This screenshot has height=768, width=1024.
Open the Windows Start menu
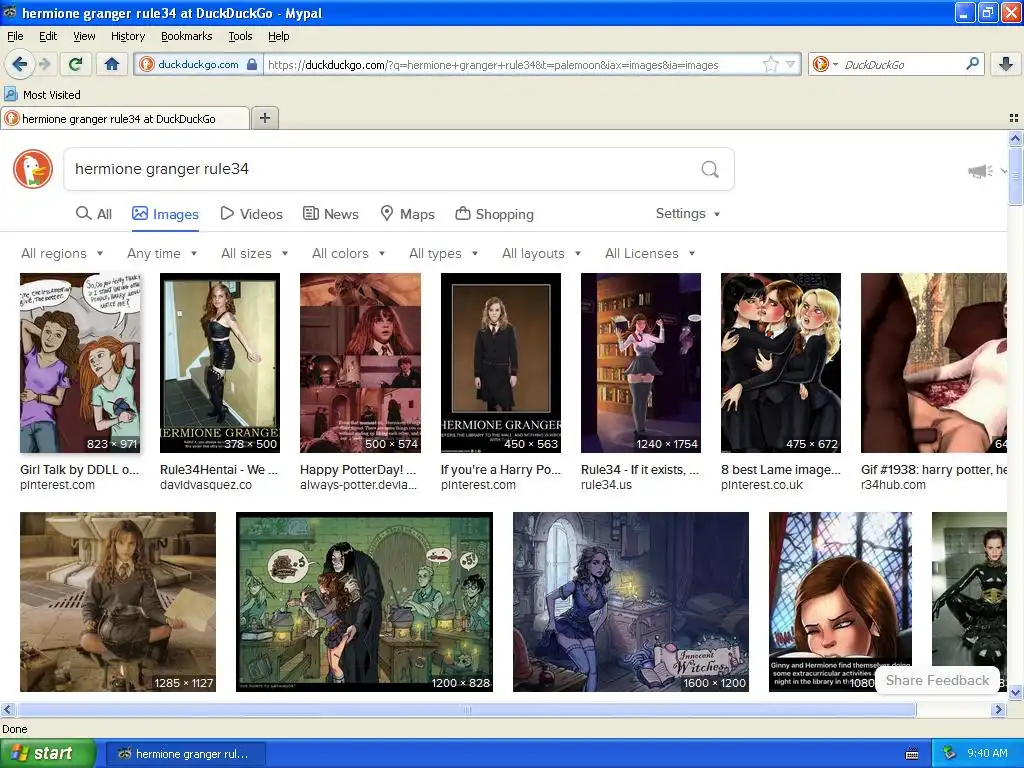[x=46, y=753]
